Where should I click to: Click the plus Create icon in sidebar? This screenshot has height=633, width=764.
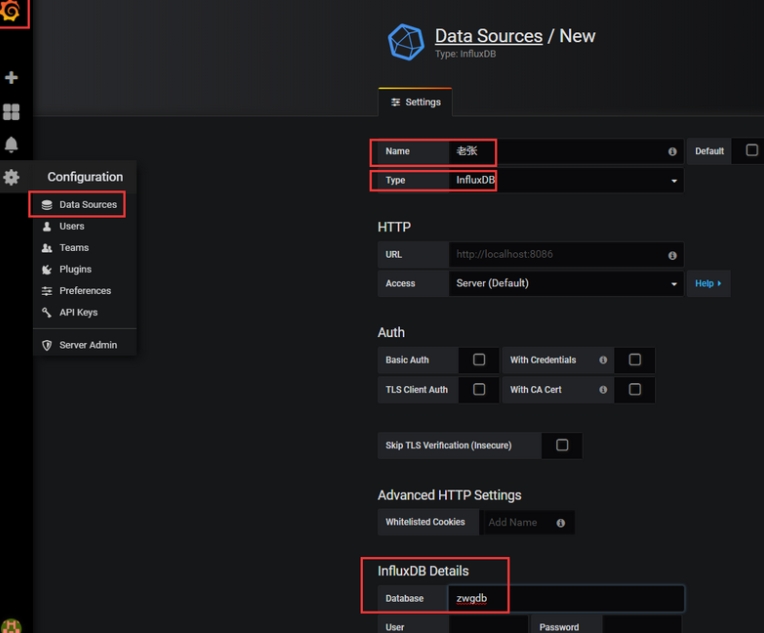coord(11,77)
